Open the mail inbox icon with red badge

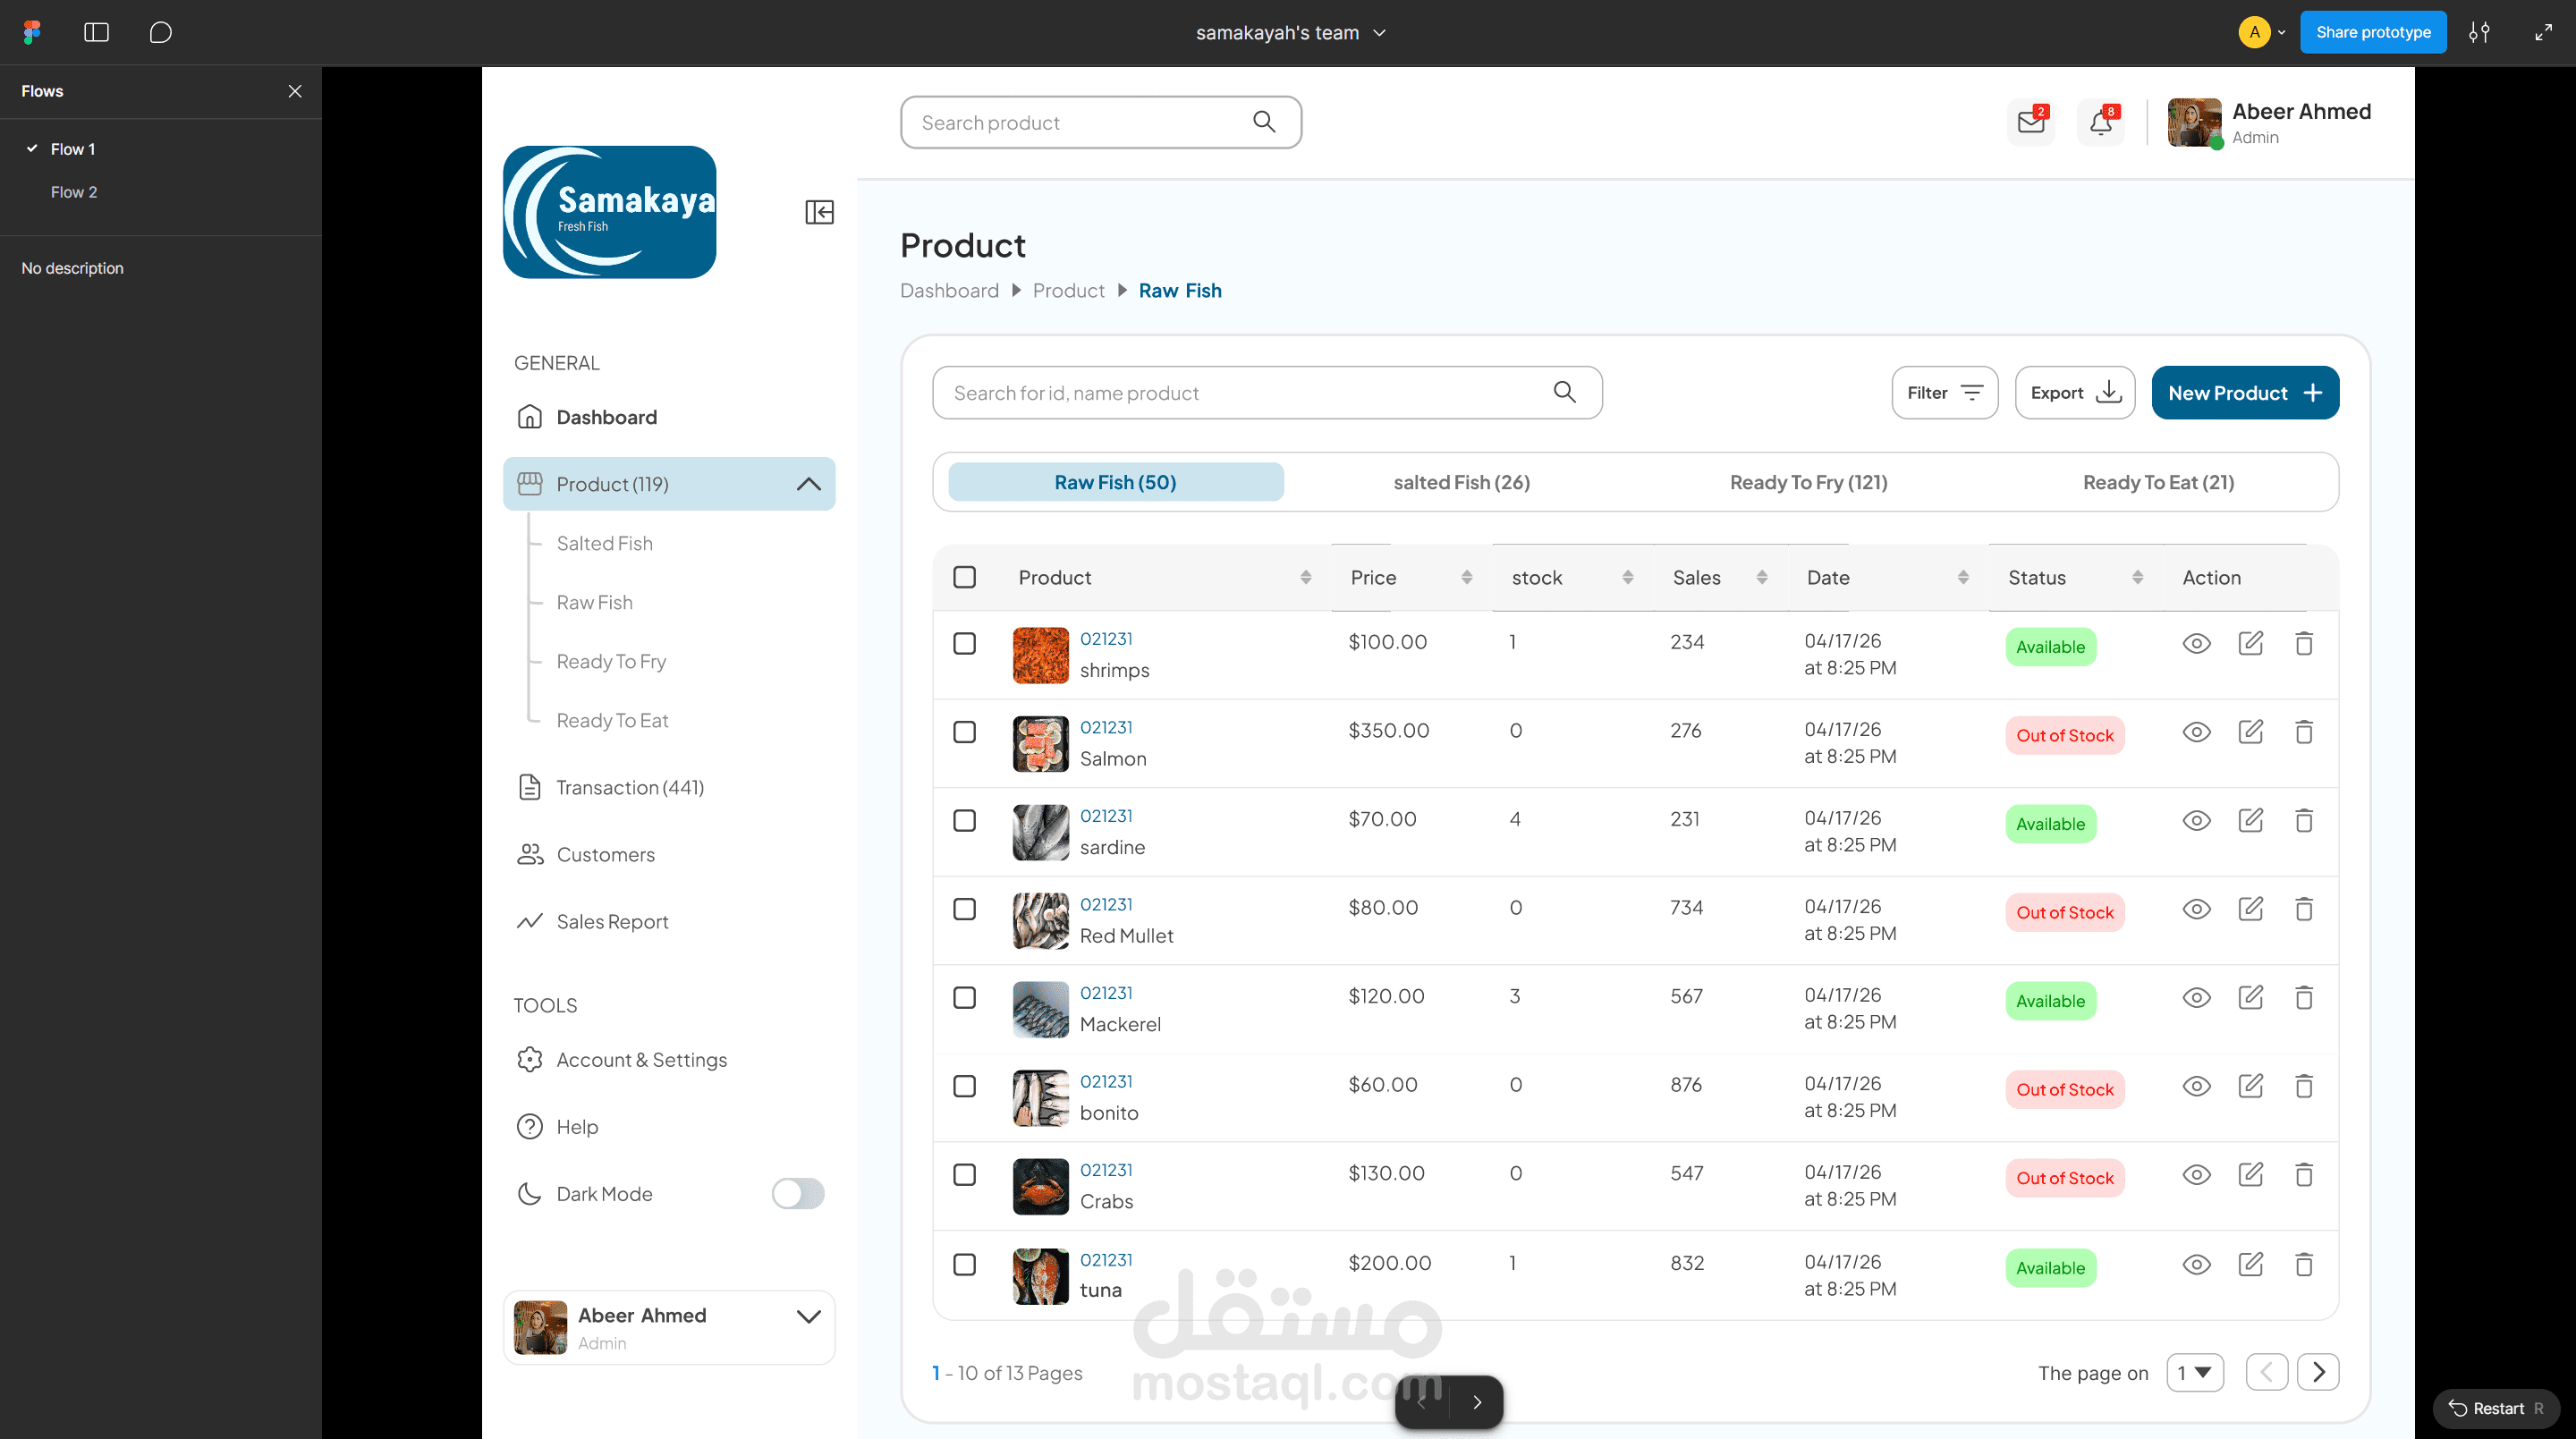pyautogui.click(x=2030, y=123)
